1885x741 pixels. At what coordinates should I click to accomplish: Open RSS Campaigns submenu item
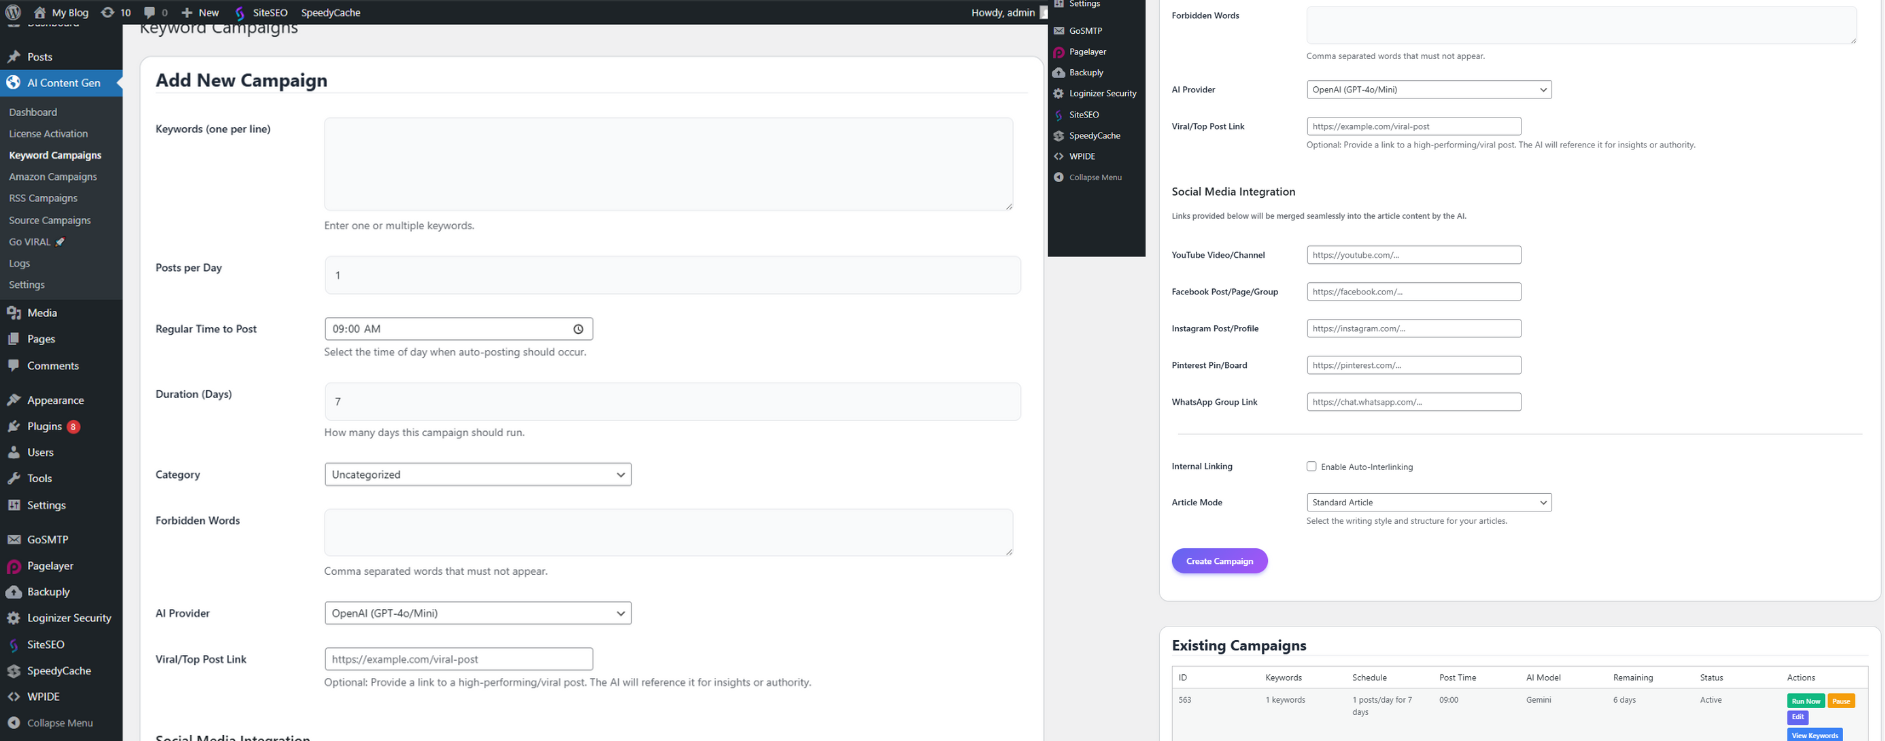[x=43, y=198]
